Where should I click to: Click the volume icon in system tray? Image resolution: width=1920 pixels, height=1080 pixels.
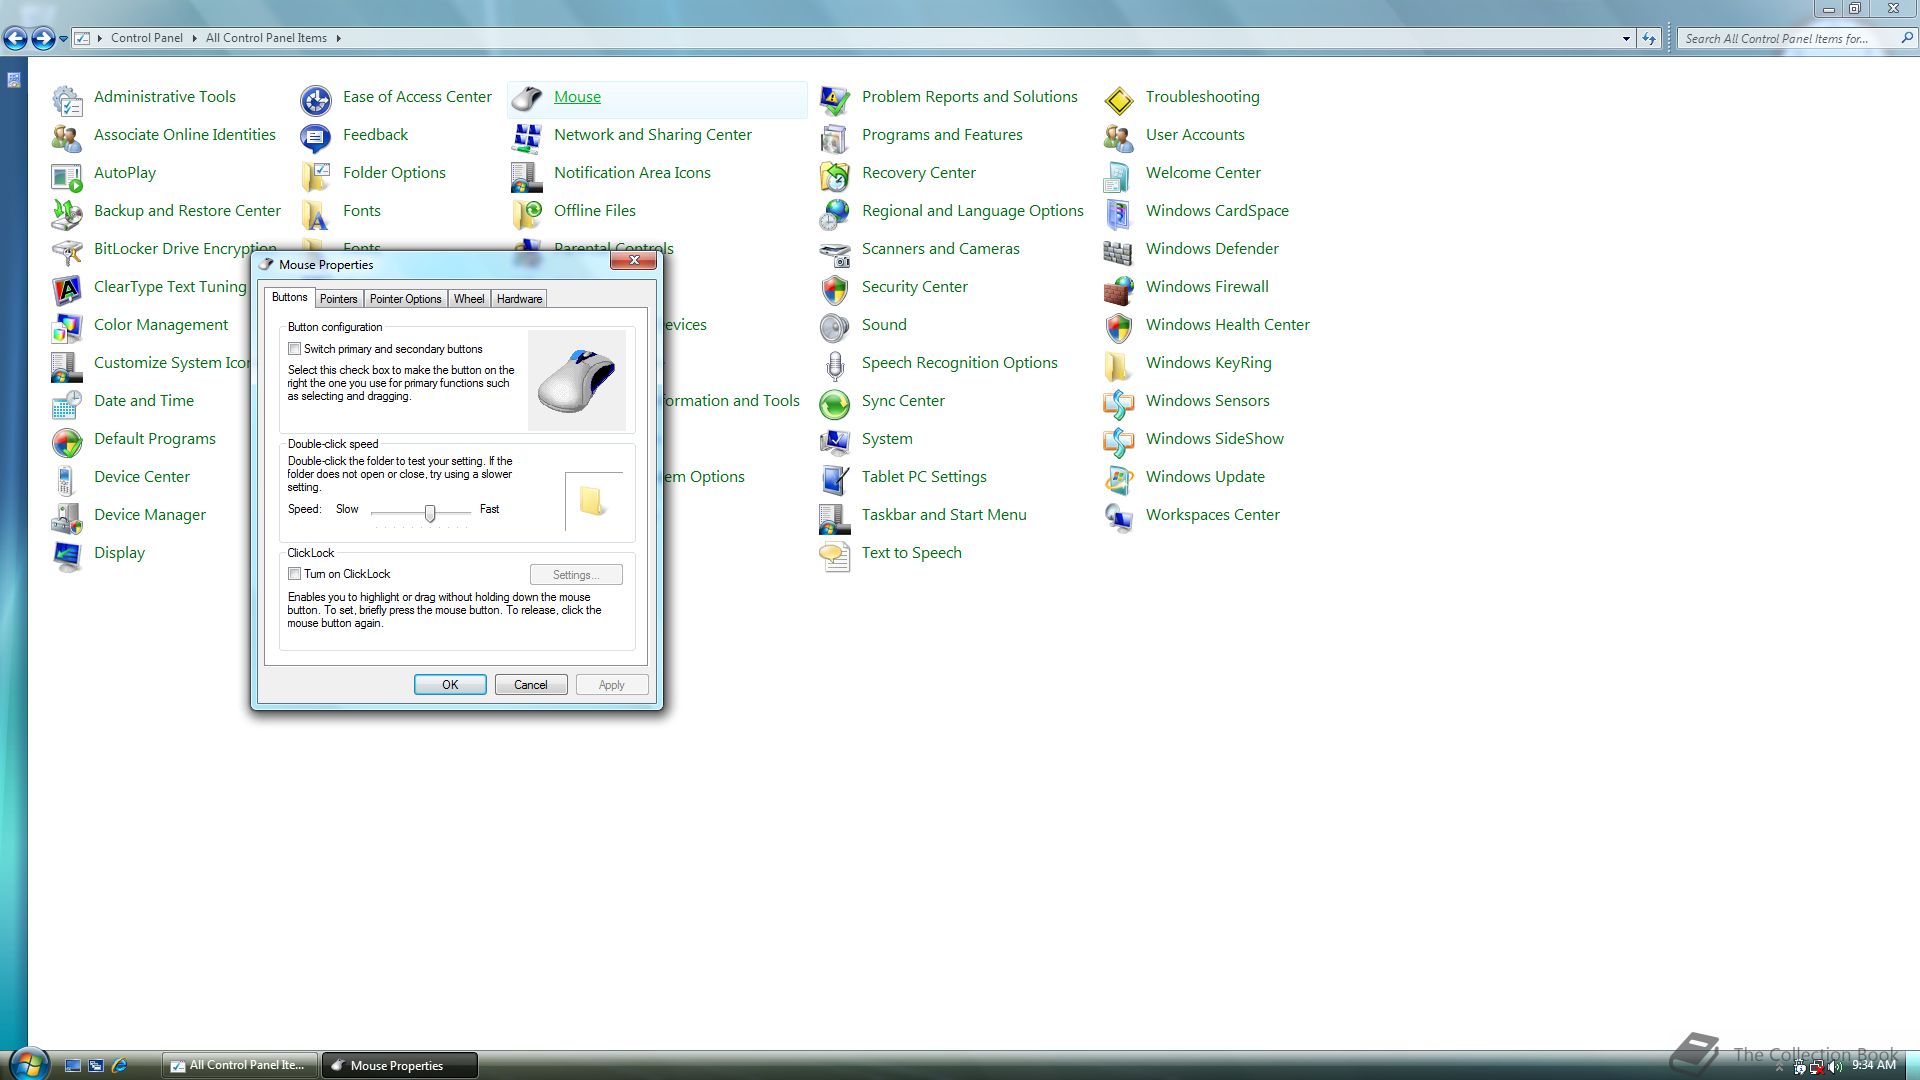point(1835,1066)
